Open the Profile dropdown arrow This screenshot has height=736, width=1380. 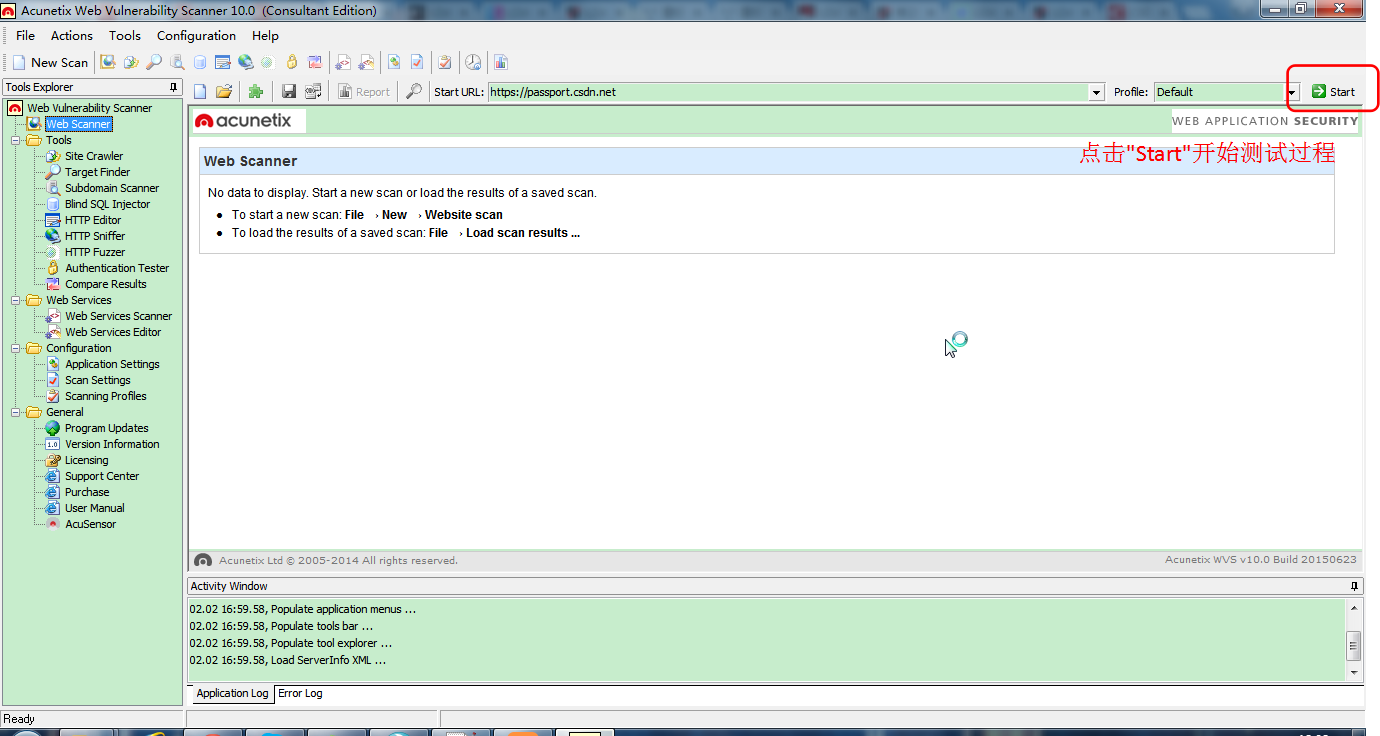pyautogui.click(x=1292, y=92)
